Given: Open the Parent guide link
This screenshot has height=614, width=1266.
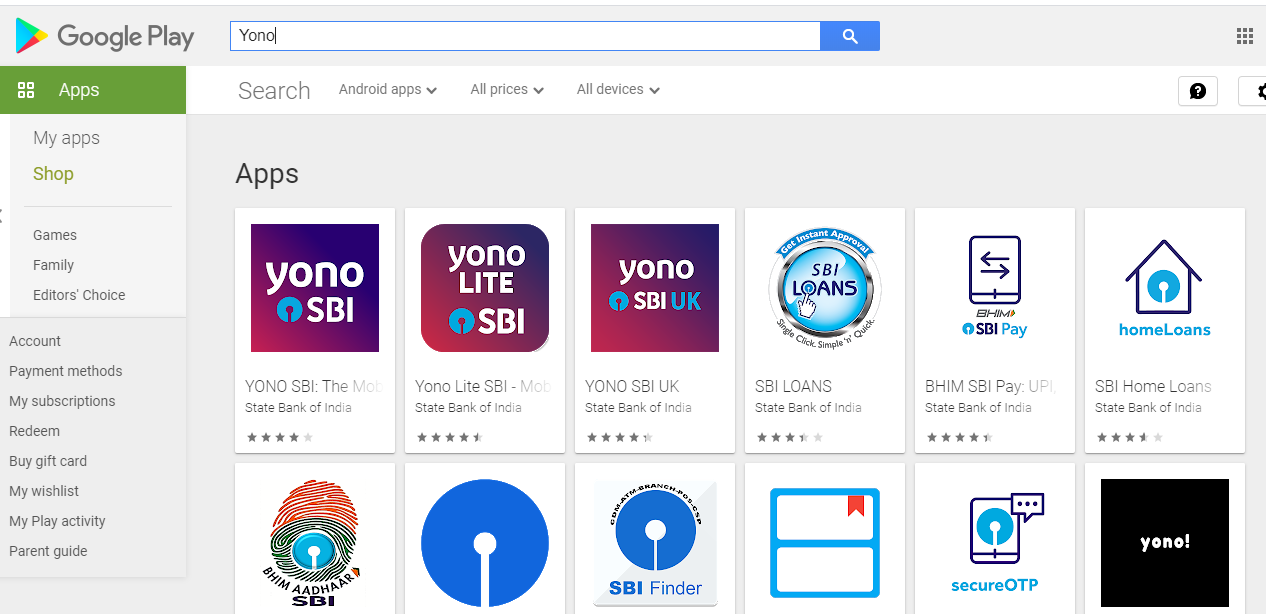Looking at the screenshot, I should point(48,551).
